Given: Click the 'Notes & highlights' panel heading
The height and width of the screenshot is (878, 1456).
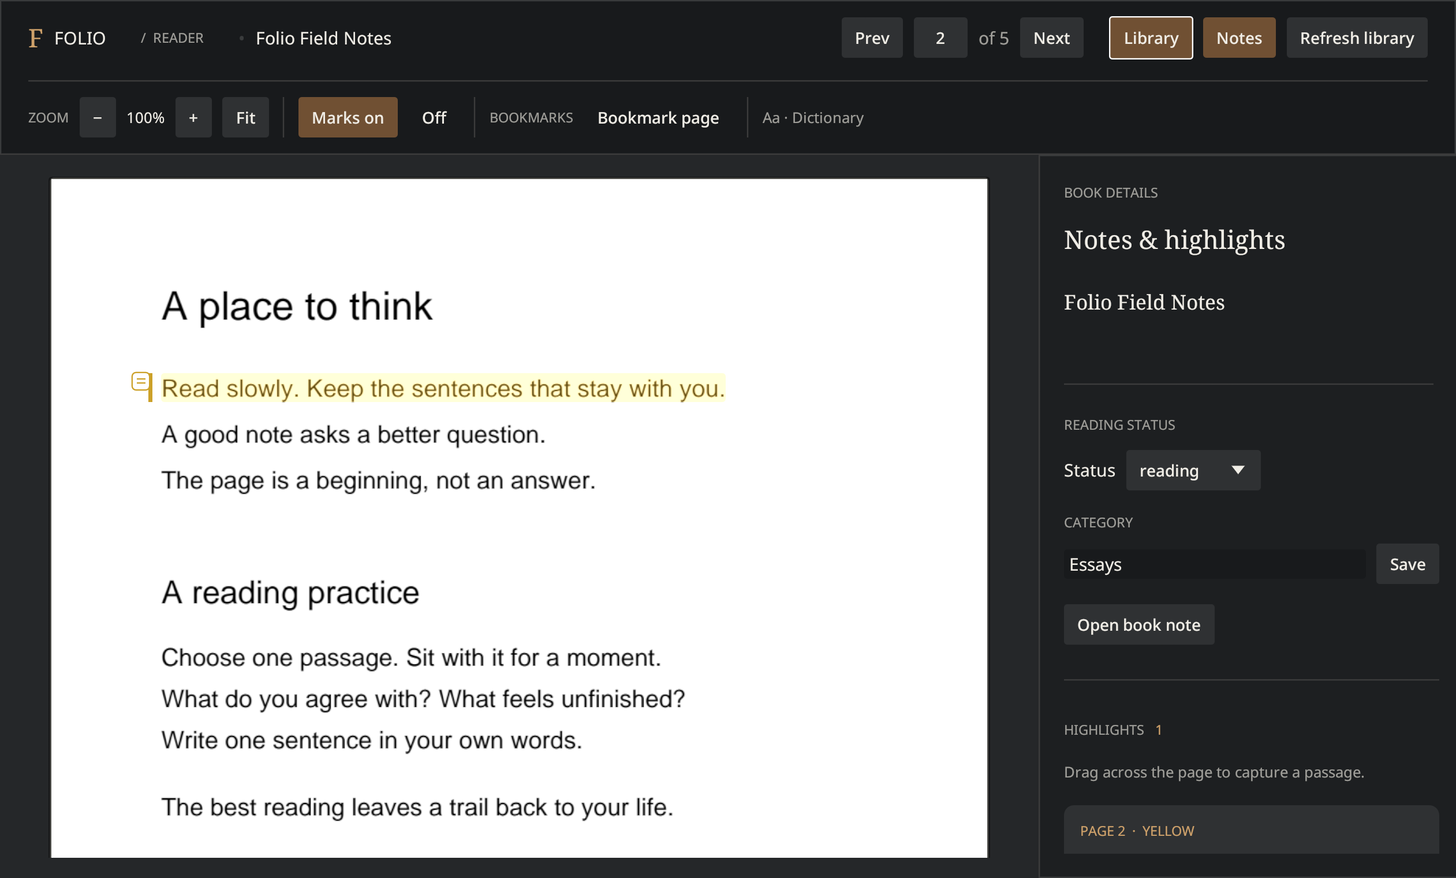Looking at the screenshot, I should pyautogui.click(x=1174, y=240).
